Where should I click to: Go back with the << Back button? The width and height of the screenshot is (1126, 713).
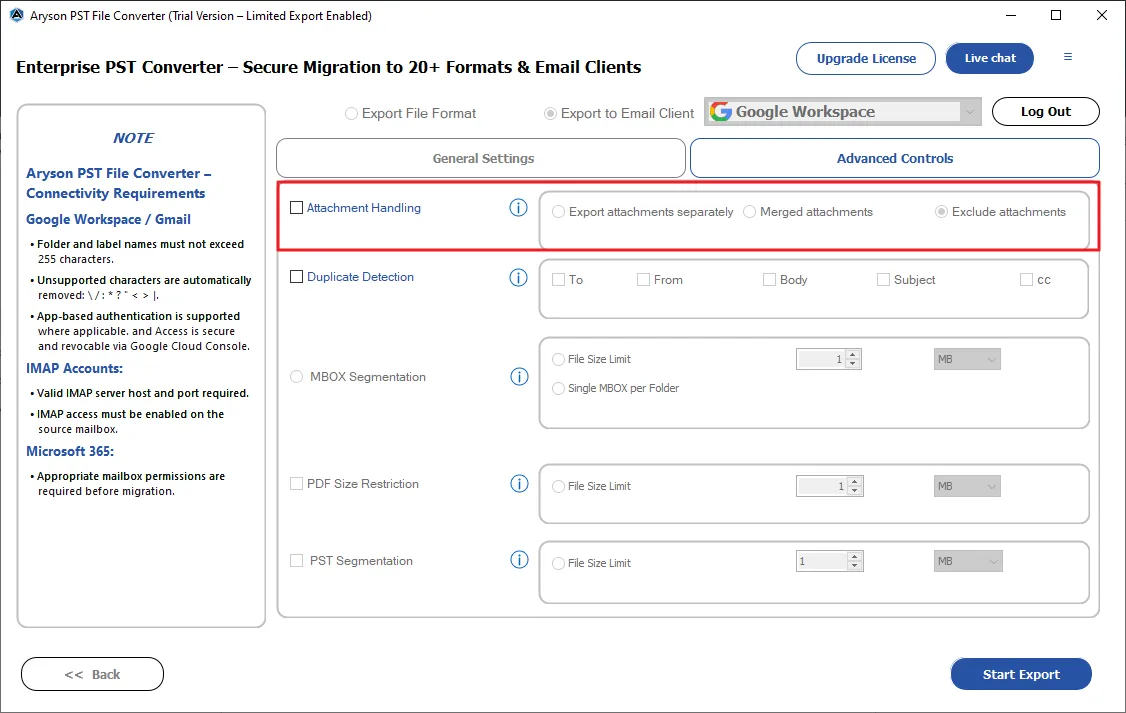(x=93, y=674)
